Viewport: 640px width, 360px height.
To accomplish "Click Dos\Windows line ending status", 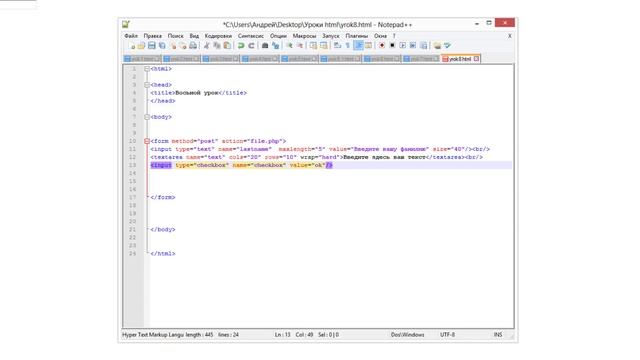I will [407, 335].
